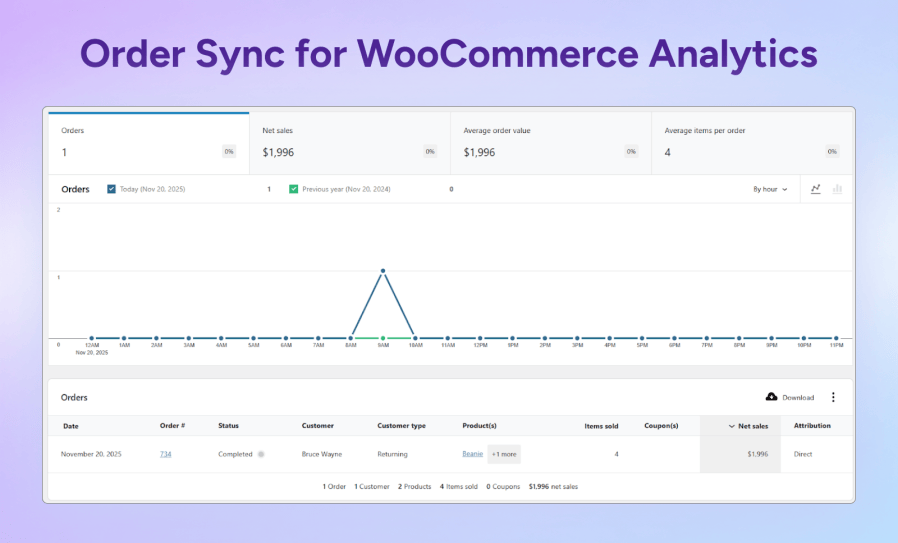This screenshot has width=898, height=543.
Task: Click the Product(s) column header
Action: 479,426
